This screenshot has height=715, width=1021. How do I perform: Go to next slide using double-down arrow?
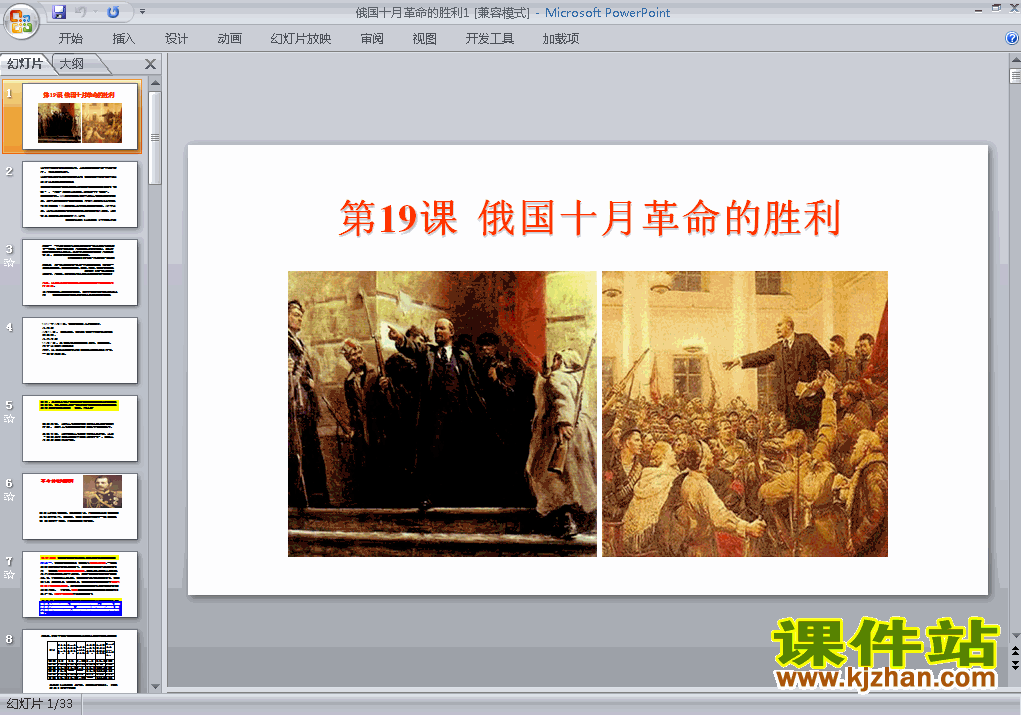click(x=1015, y=665)
